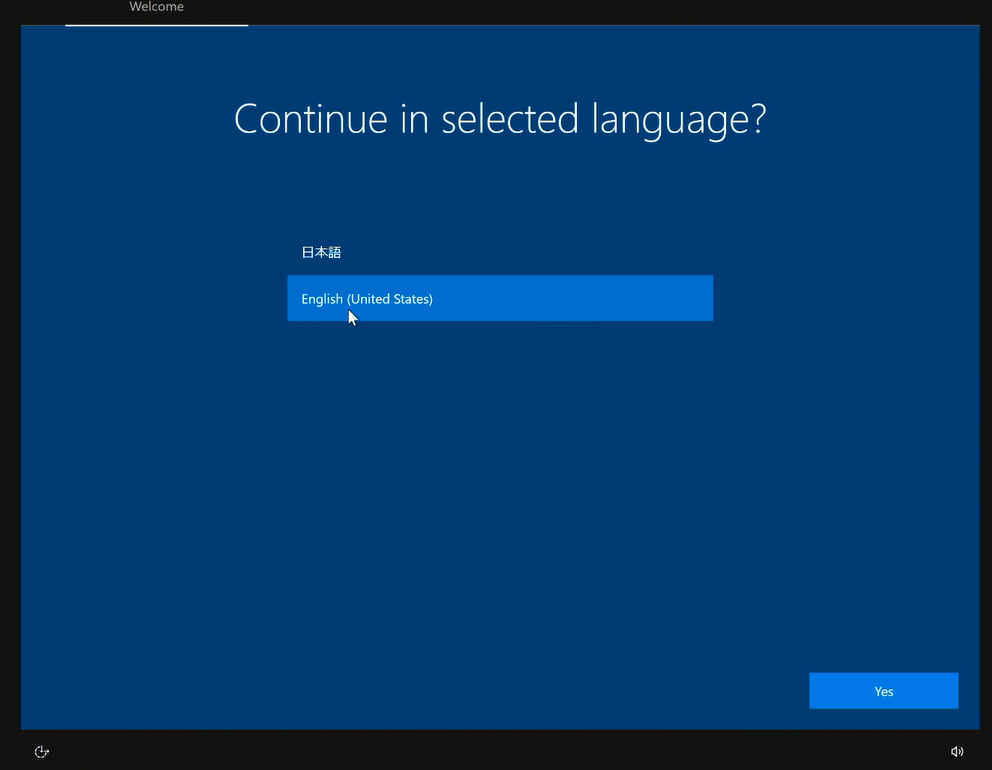Adjust audio via the sound icon
This screenshot has width=992, height=770.
pos(957,751)
